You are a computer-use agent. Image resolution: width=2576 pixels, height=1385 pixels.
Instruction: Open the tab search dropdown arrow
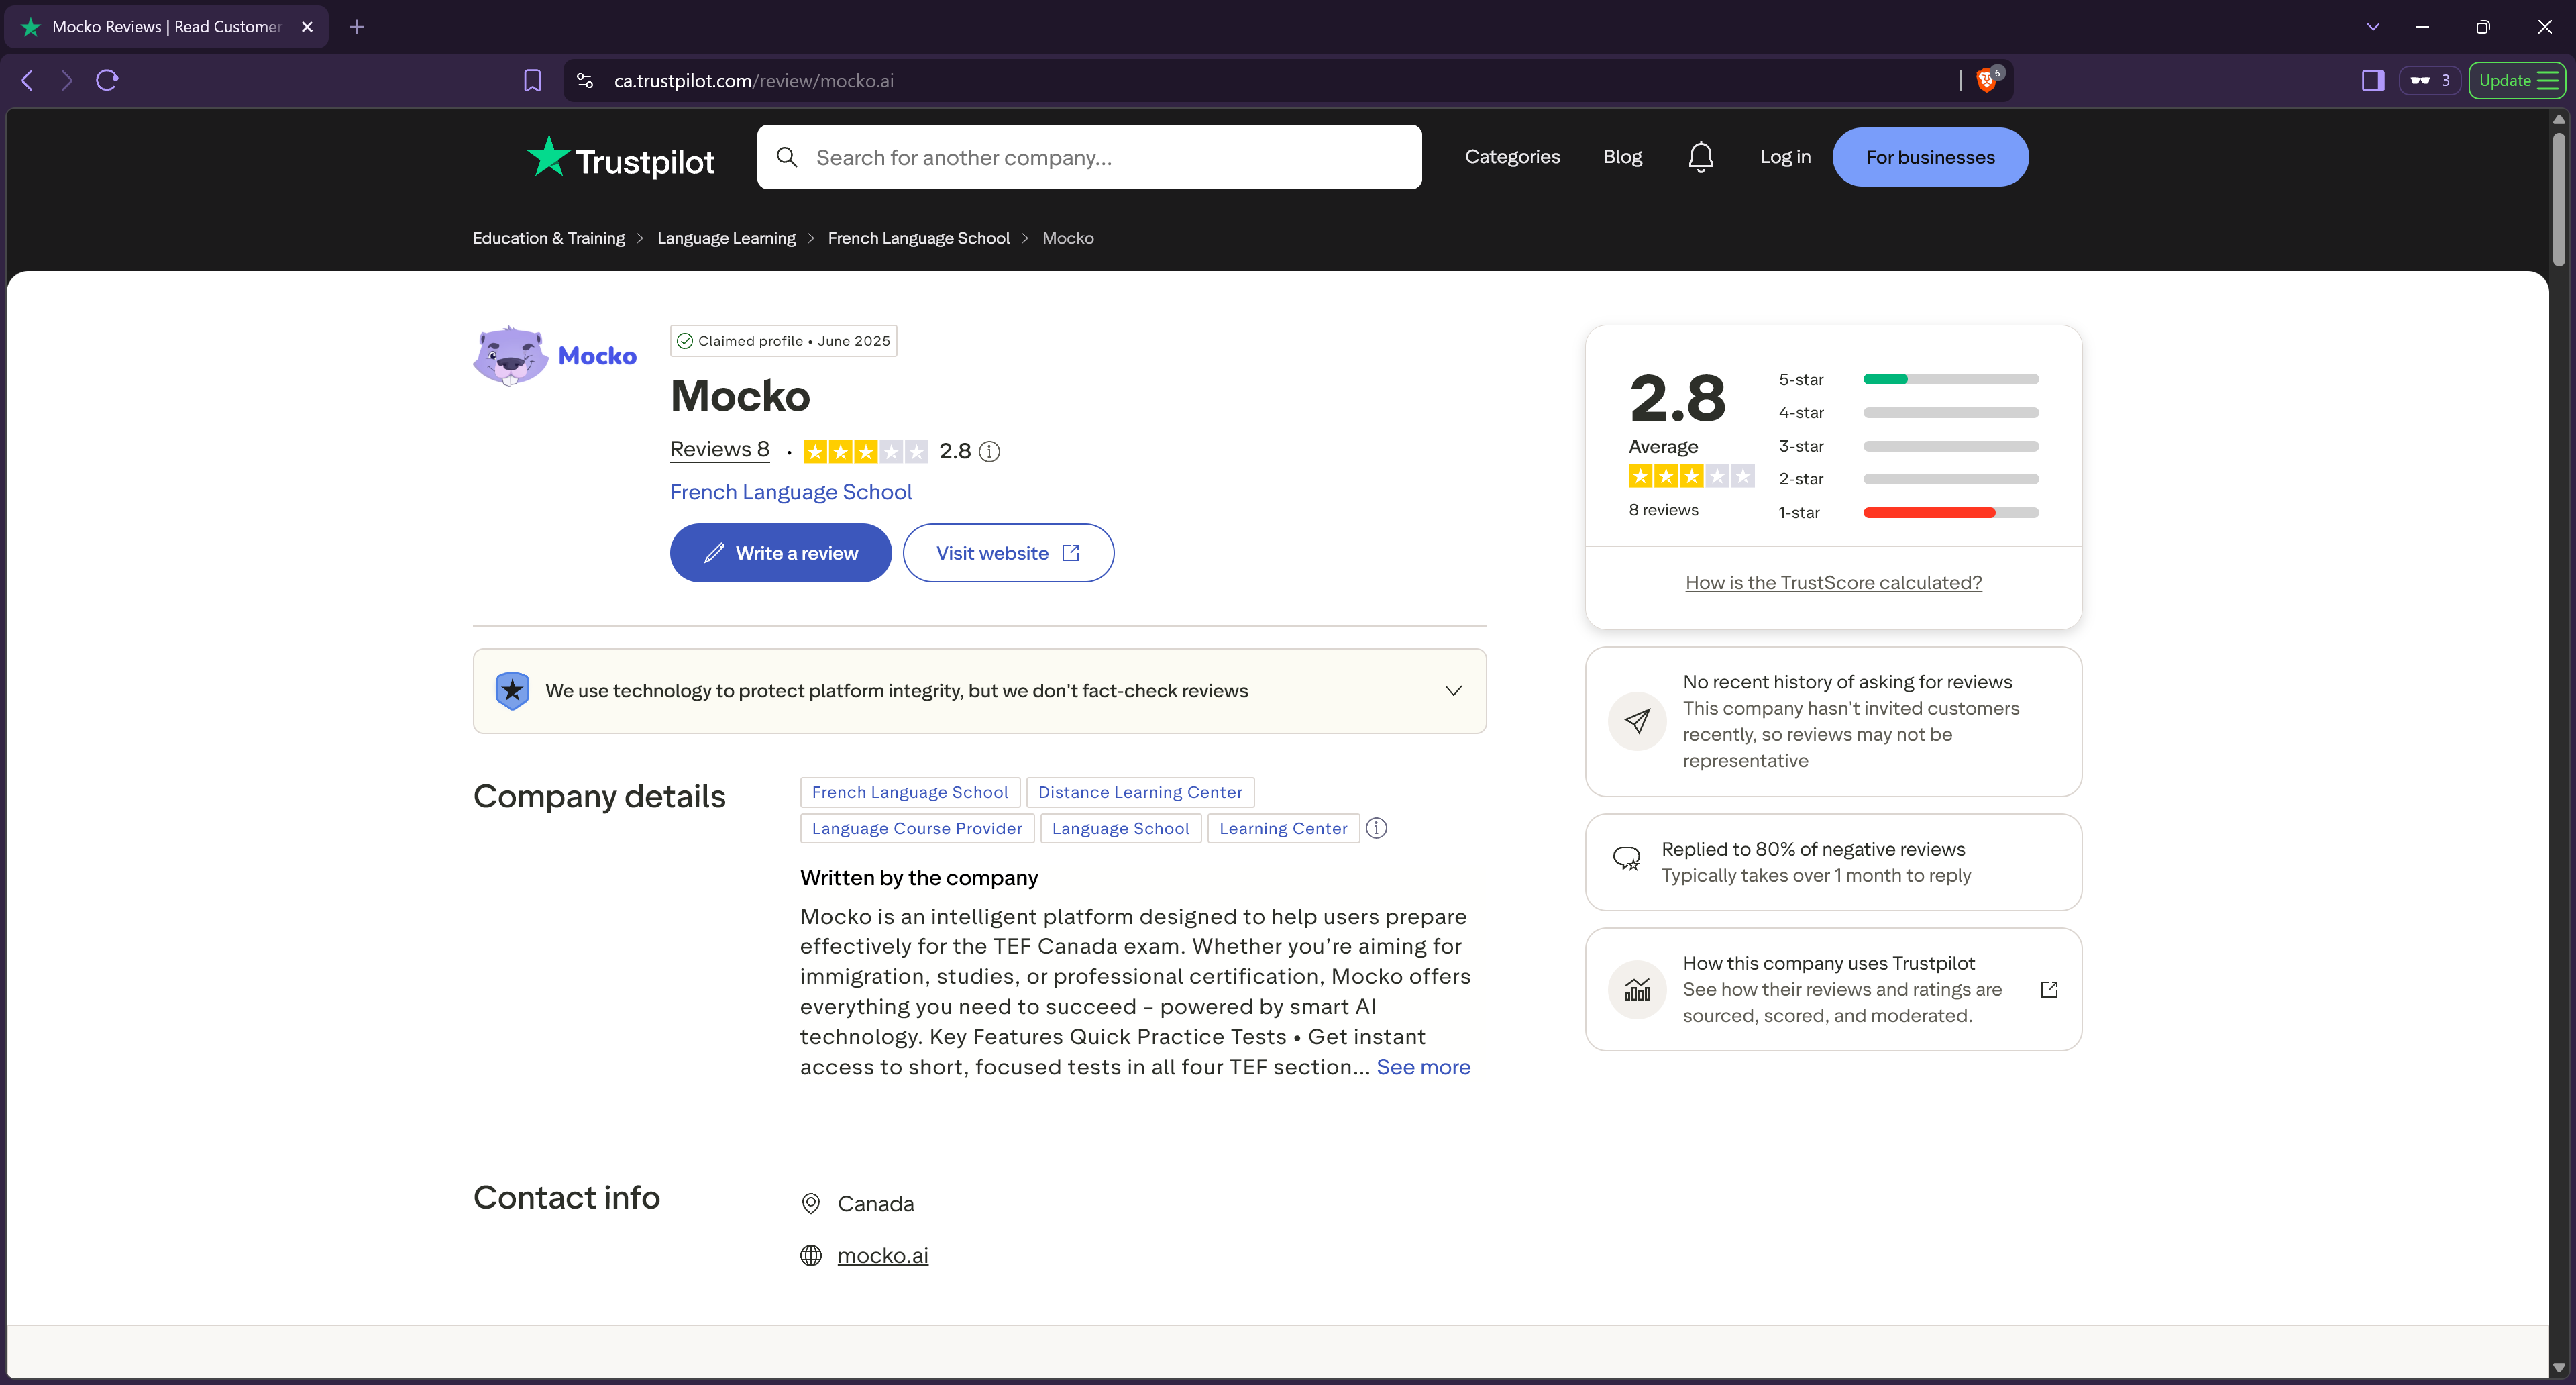(x=2372, y=27)
